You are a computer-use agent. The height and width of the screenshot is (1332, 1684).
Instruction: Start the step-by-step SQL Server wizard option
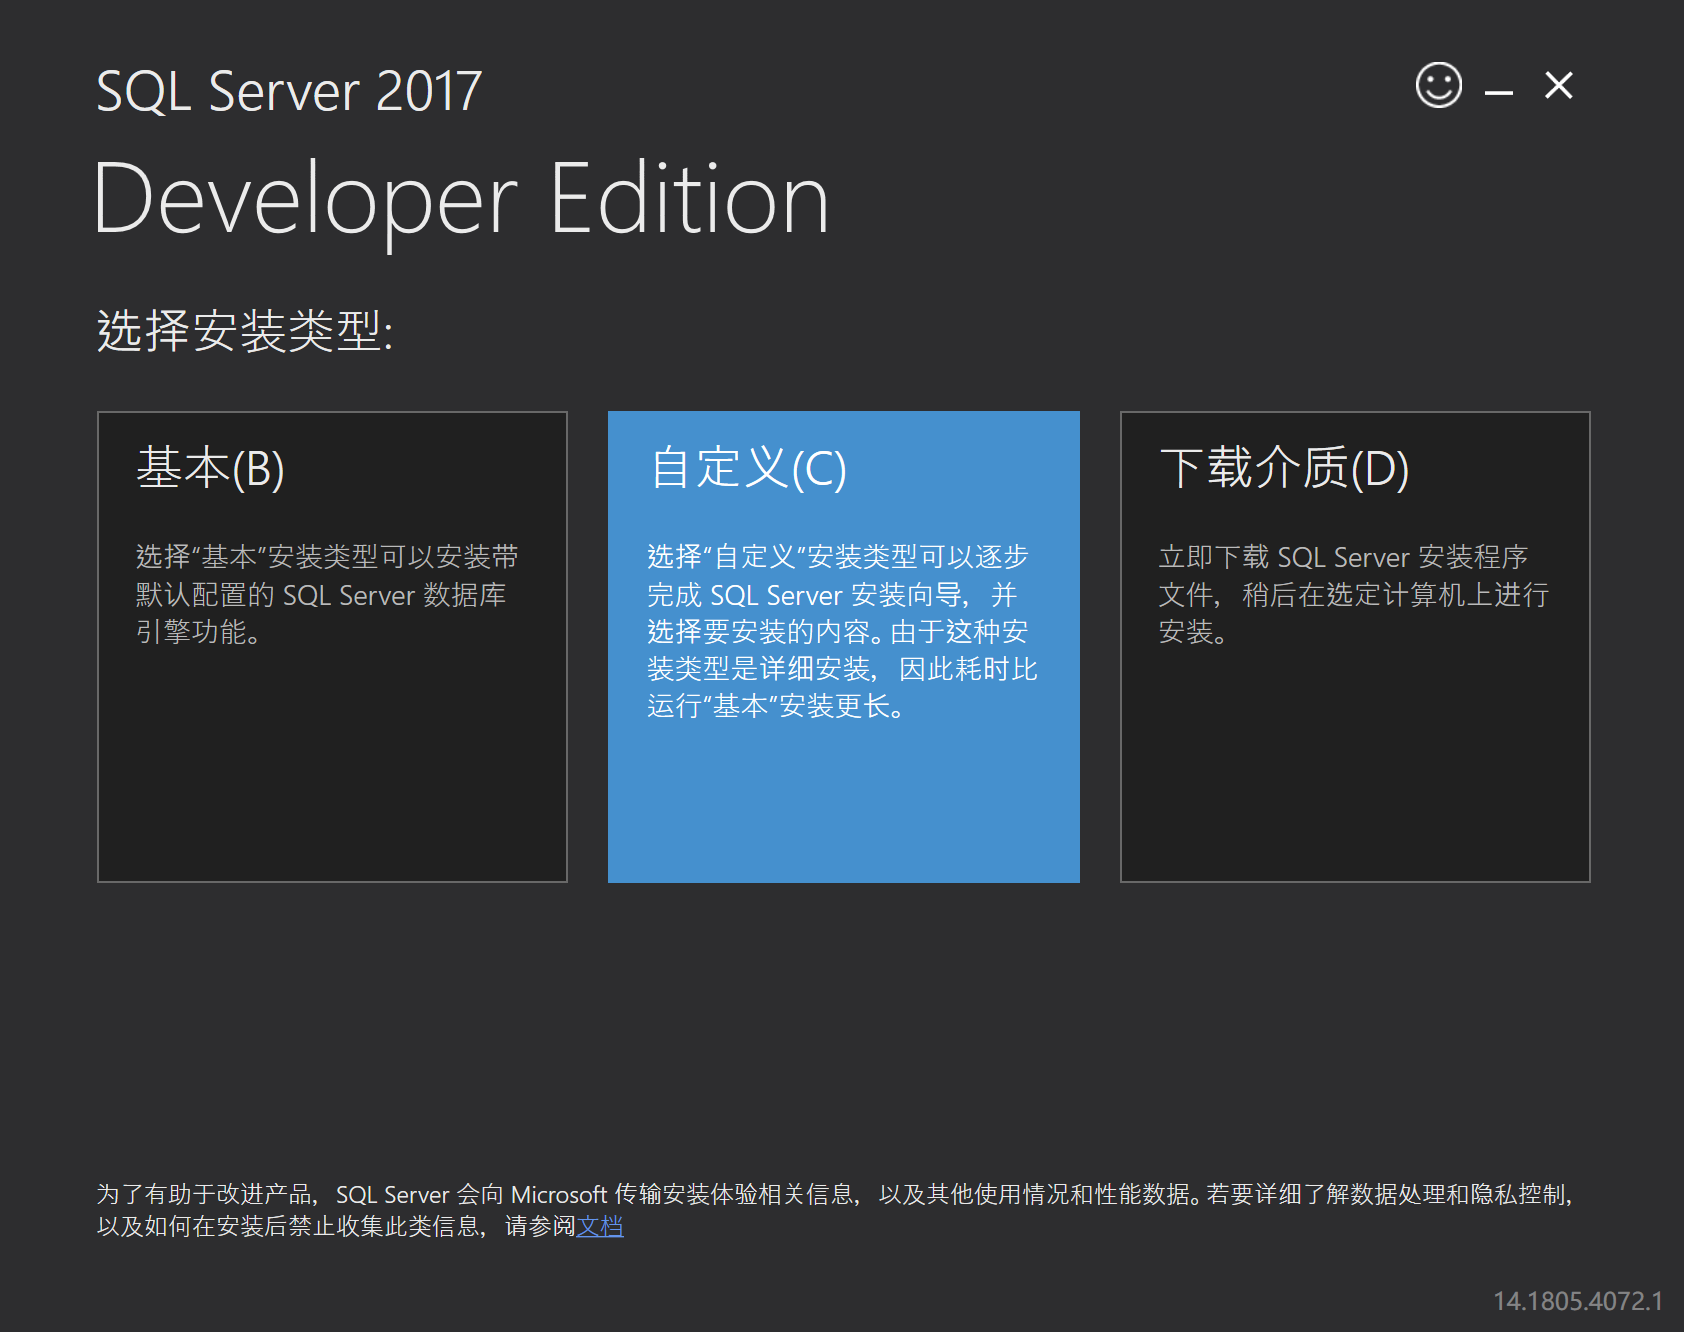click(843, 646)
